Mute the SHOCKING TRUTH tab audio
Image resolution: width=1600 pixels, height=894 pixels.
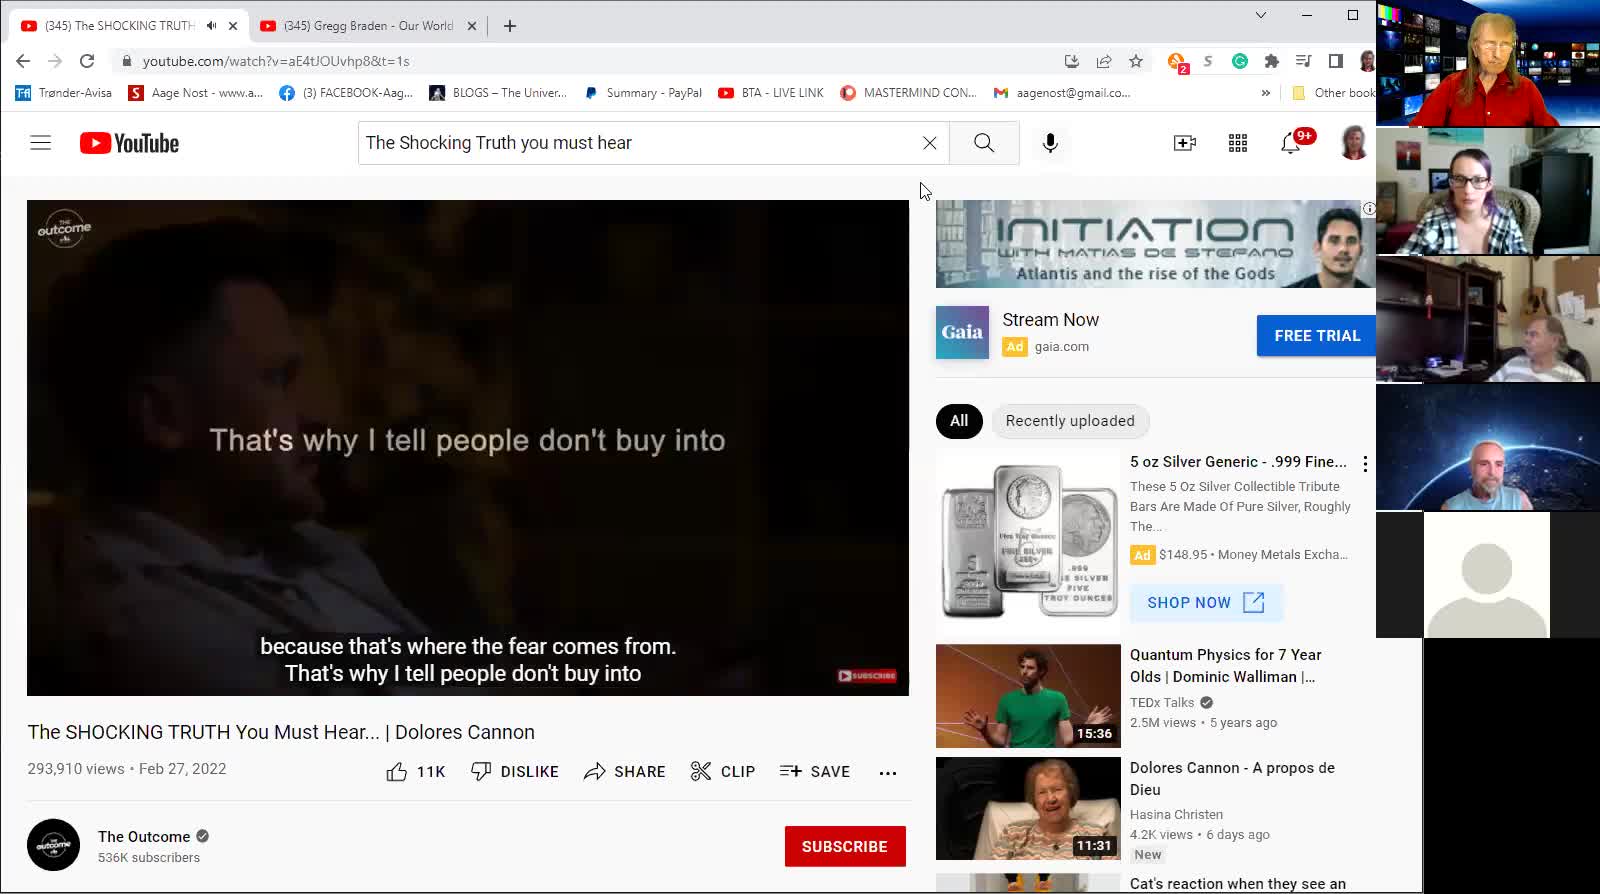(211, 26)
